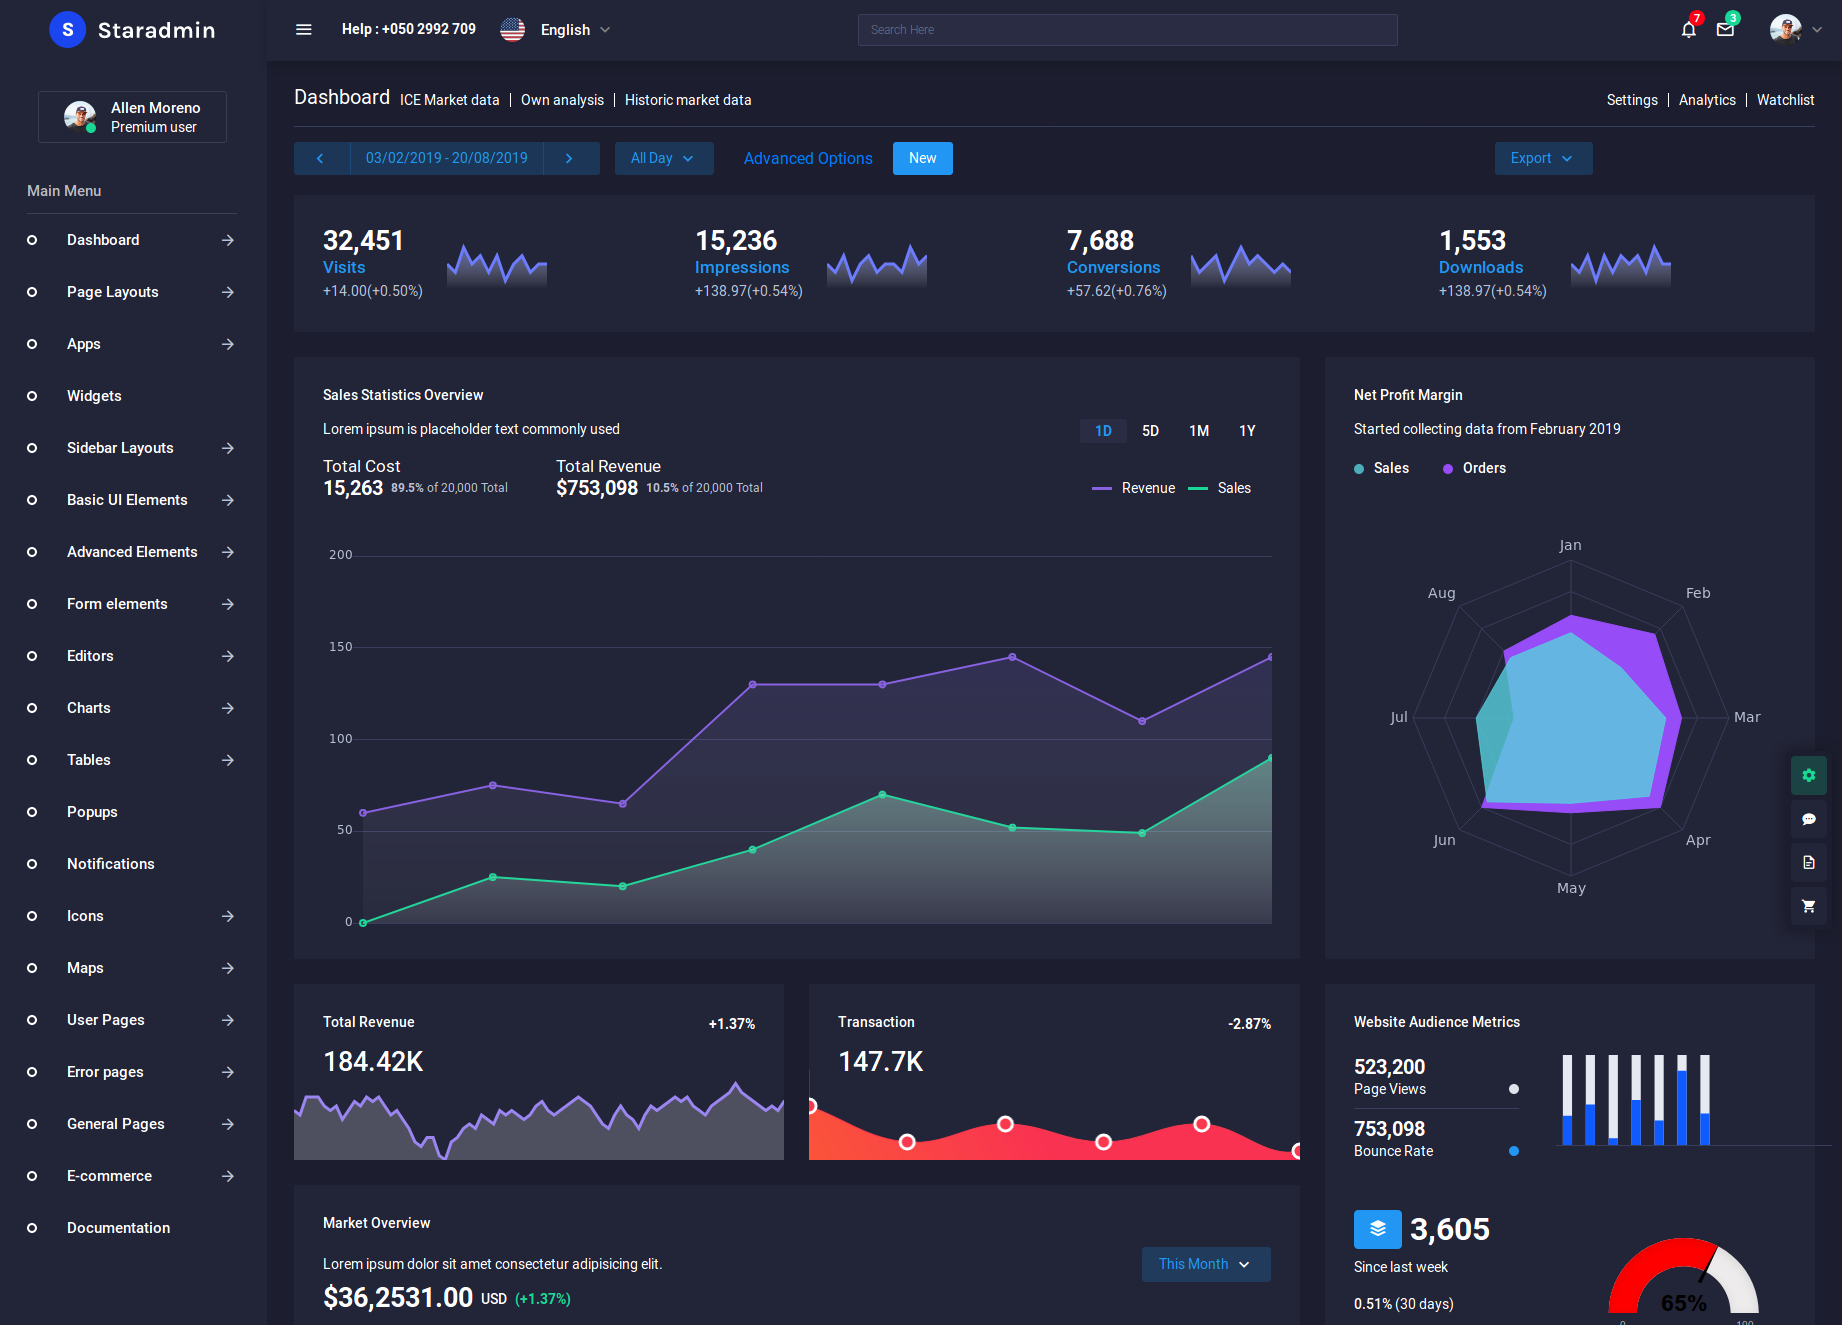Screen dimensions: 1842x1325
Task: Toggle the Orders legend in radar chart
Action: pyautogui.click(x=1474, y=468)
